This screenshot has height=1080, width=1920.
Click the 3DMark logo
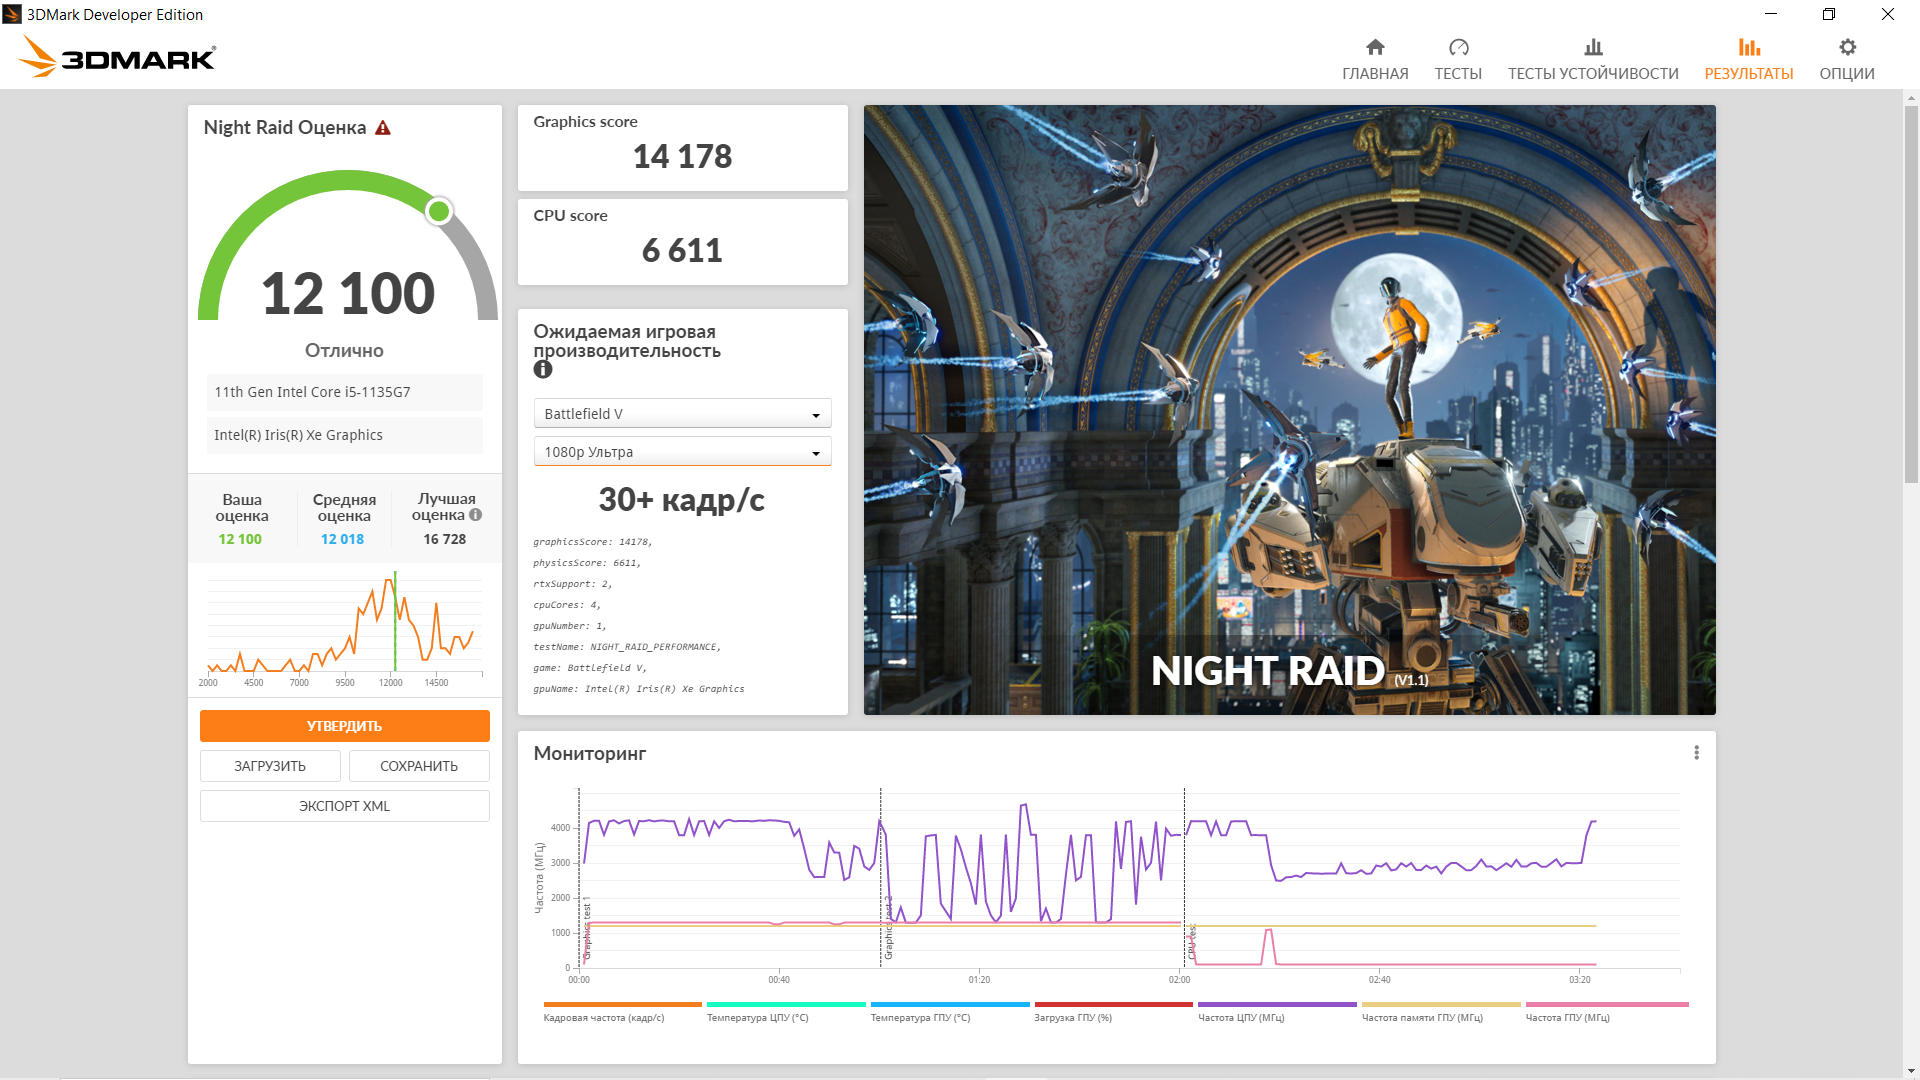pos(117,57)
